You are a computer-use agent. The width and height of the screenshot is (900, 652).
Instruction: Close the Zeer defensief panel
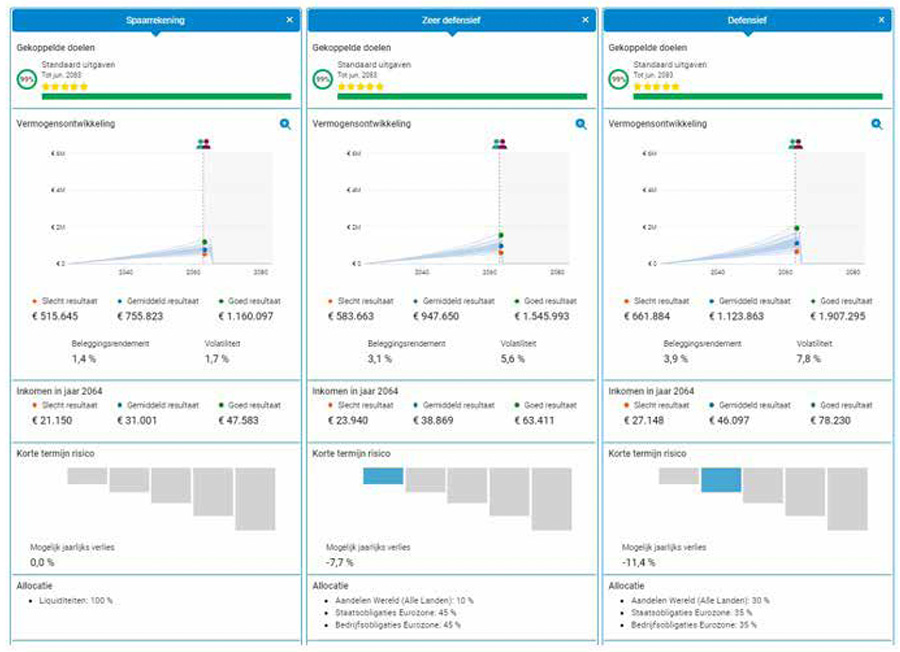585,20
